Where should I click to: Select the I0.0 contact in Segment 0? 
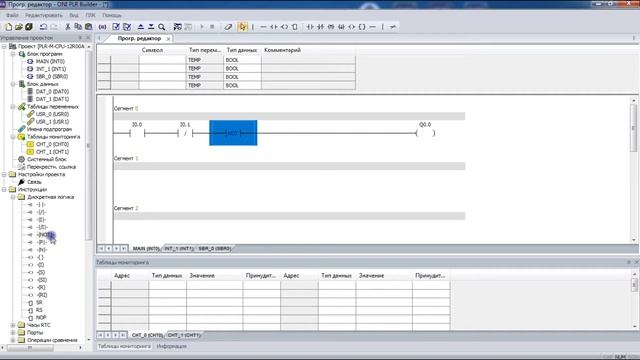137,133
